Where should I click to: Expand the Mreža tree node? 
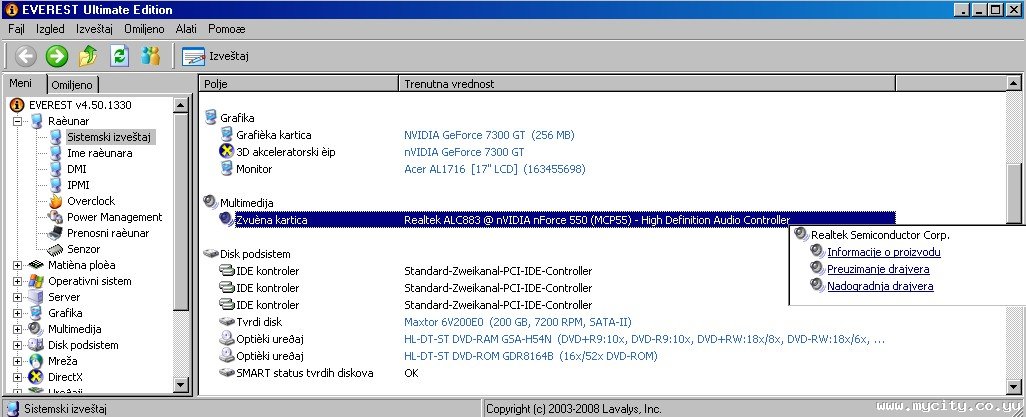18,361
